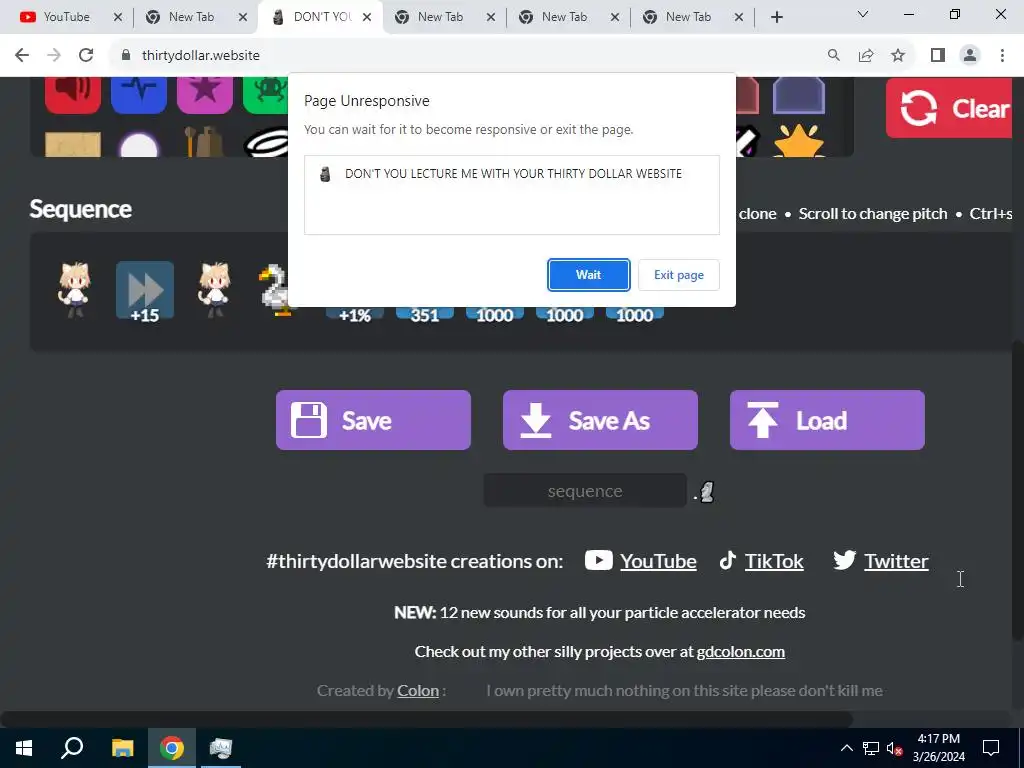Click the Wait button in the dialog
Viewport: 1024px width, 768px height.
click(x=588, y=275)
